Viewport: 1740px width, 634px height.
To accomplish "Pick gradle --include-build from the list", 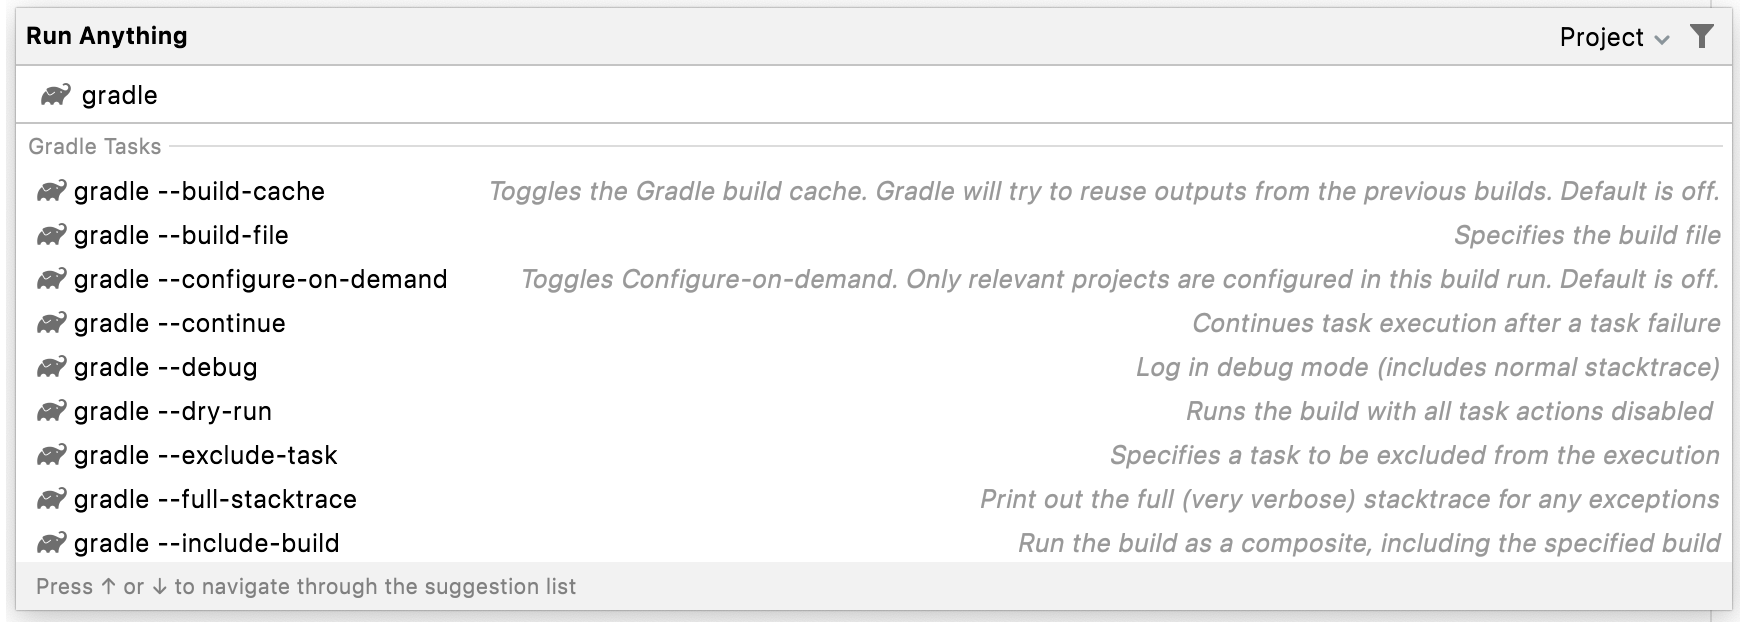I will [x=873, y=543].
